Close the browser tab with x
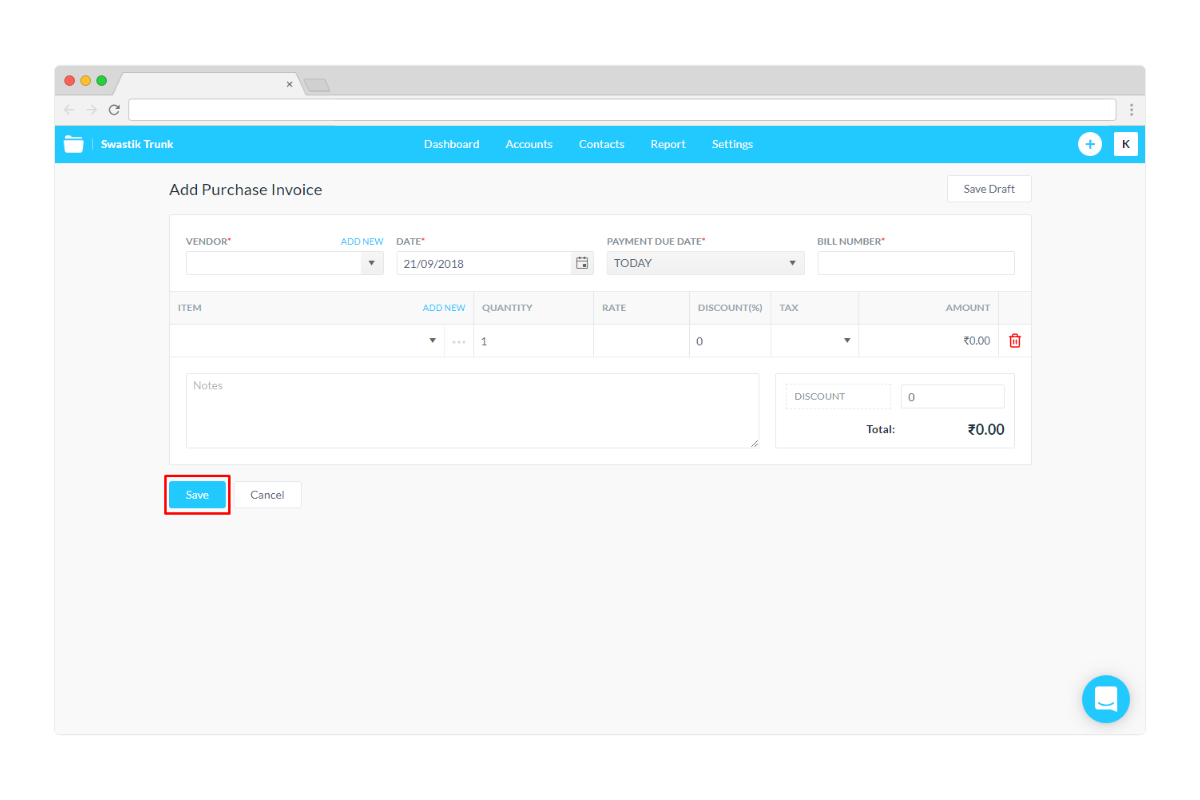This screenshot has height=800, width=1200. (290, 85)
